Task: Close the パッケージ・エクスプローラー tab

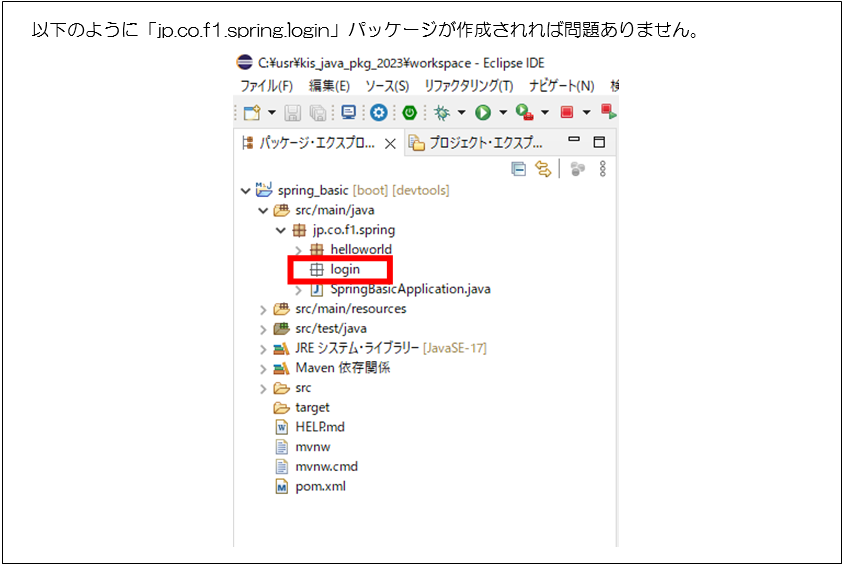Action: point(390,144)
